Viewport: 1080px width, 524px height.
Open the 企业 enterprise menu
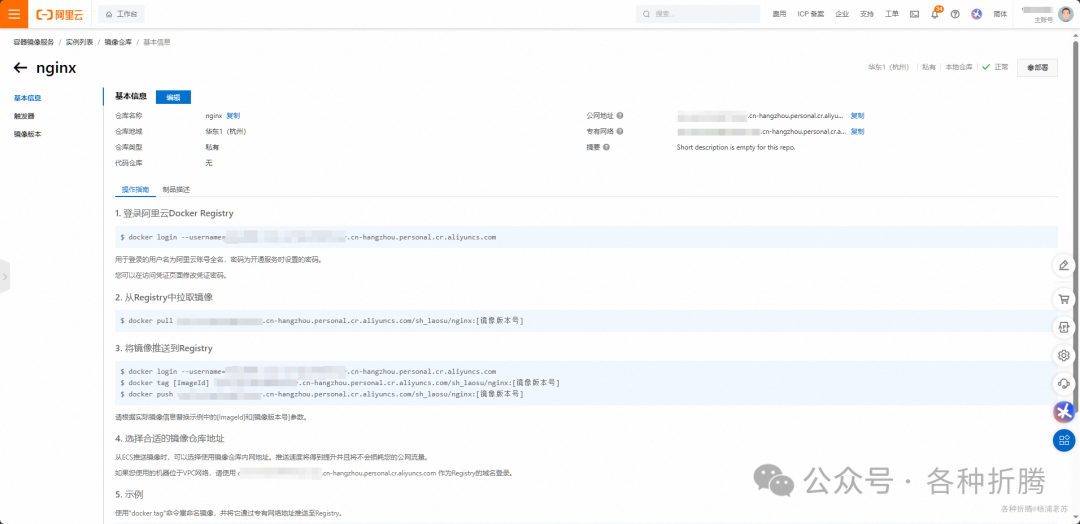pos(842,14)
